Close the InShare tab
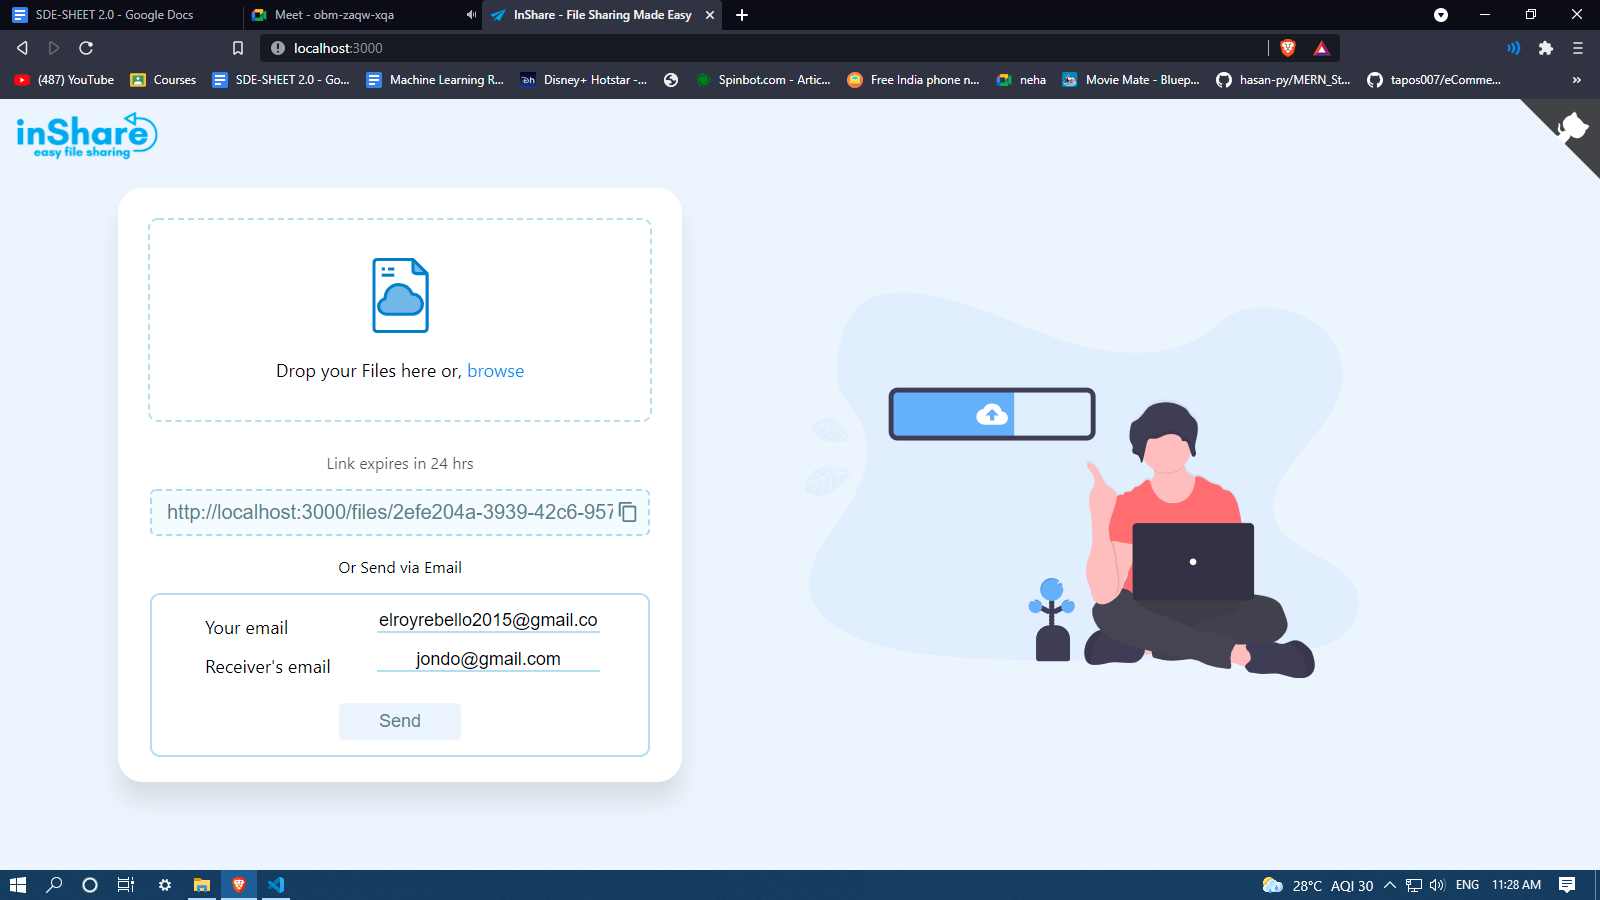This screenshot has height=900, width=1600. point(710,15)
